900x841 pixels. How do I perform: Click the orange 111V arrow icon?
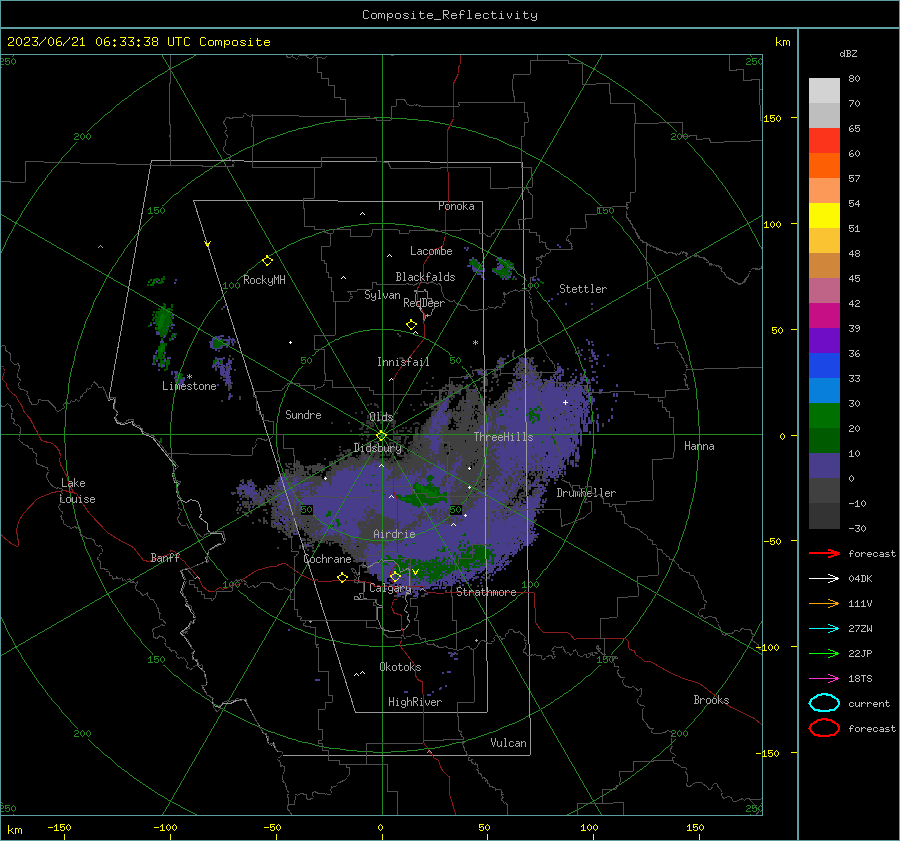pos(824,603)
